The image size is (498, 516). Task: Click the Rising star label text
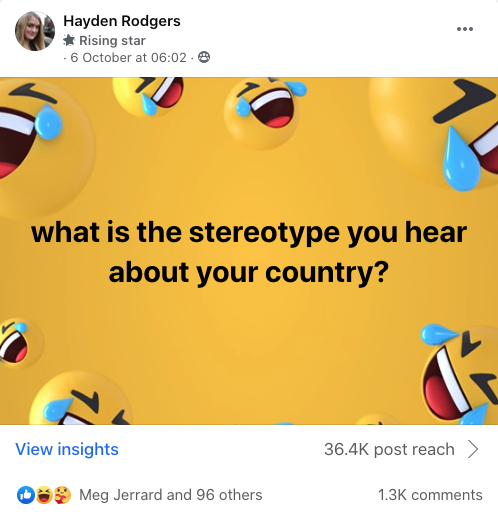tap(112, 41)
